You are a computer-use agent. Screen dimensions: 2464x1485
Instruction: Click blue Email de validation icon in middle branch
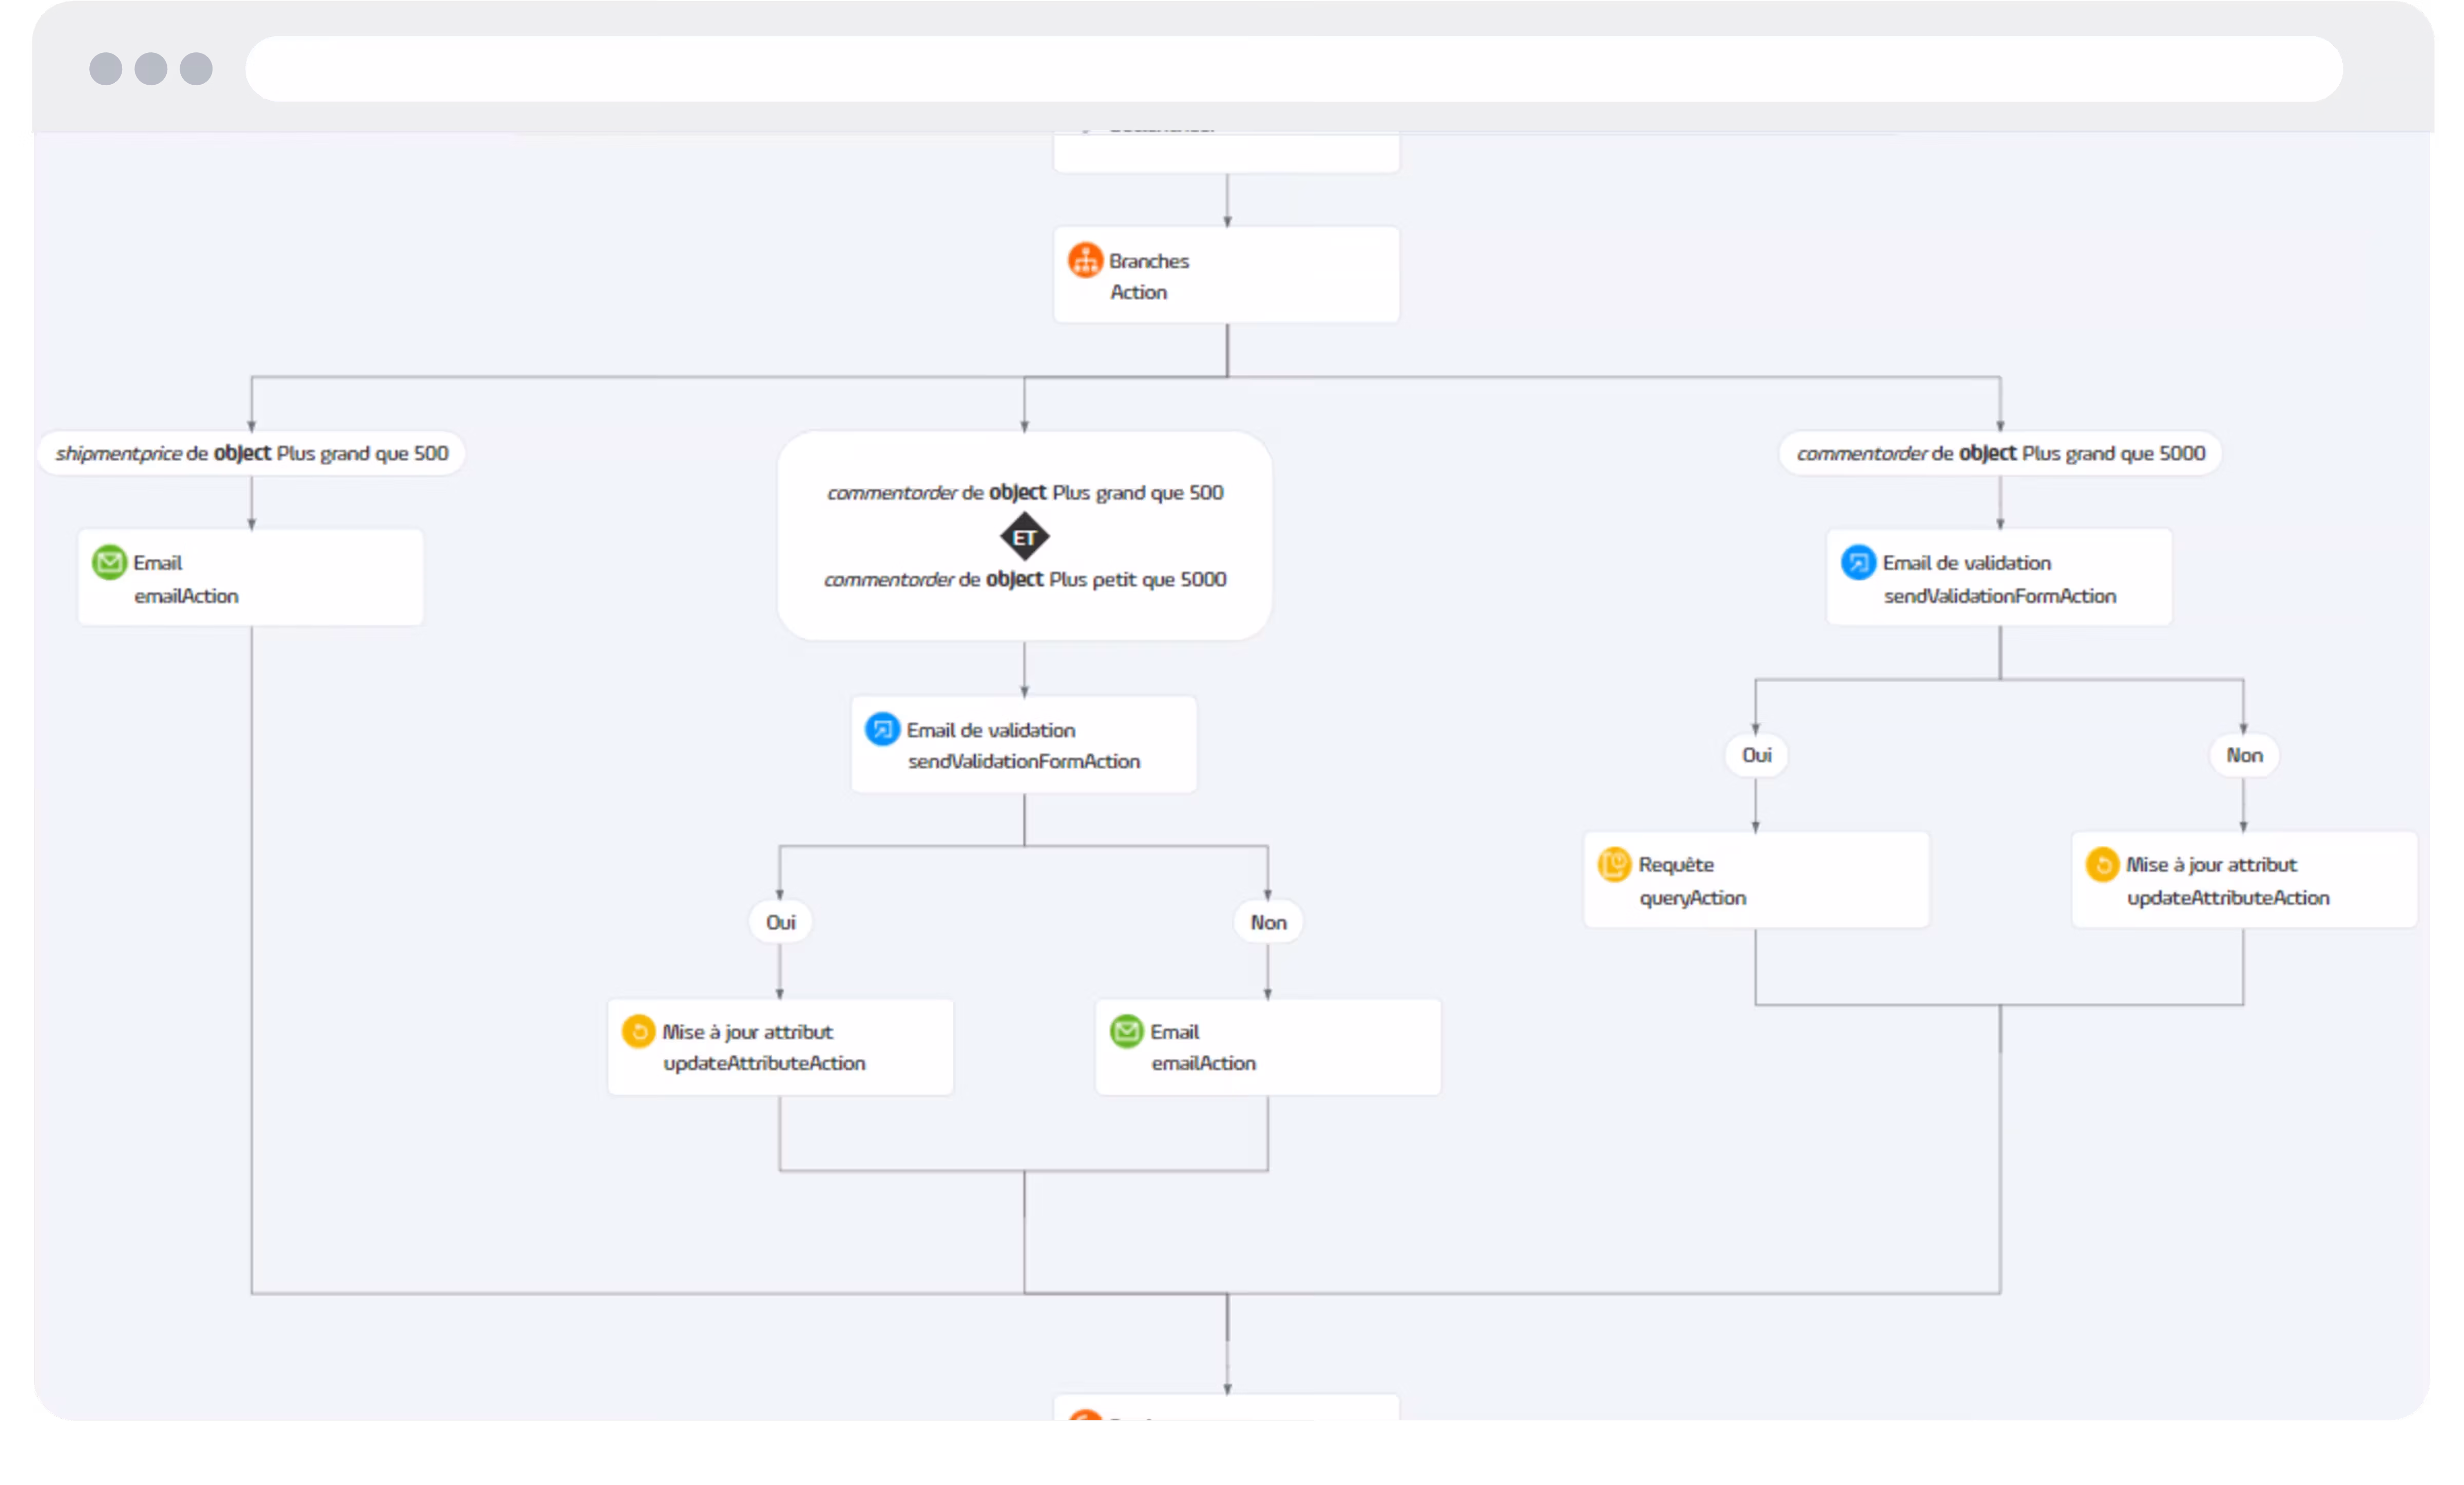tap(882, 729)
